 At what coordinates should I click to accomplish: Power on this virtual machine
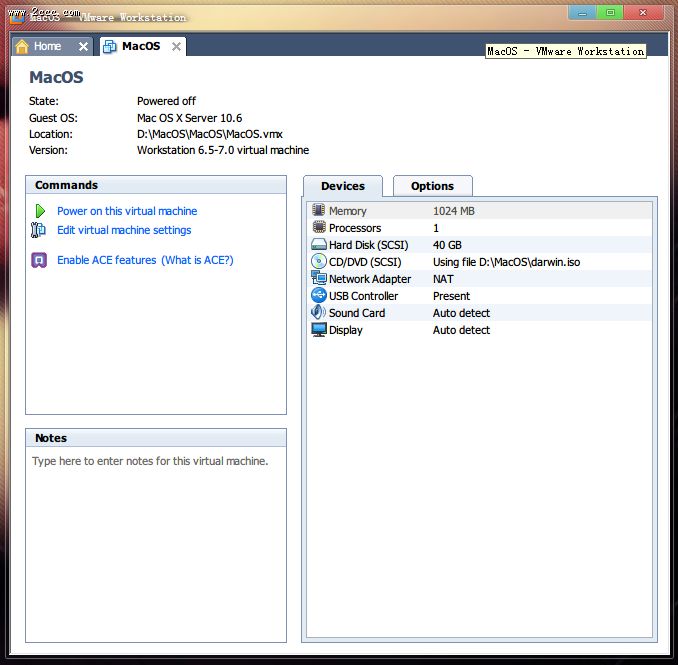pyautogui.click(x=127, y=211)
